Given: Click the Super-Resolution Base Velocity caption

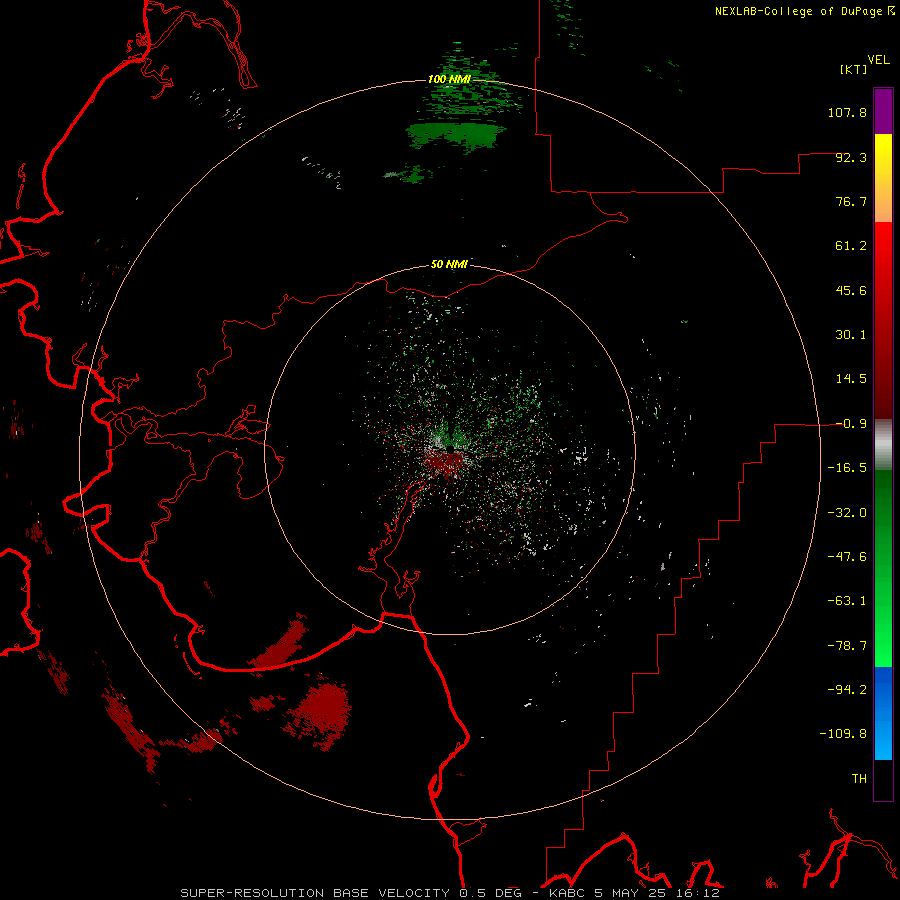Looking at the screenshot, I should point(449,893).
